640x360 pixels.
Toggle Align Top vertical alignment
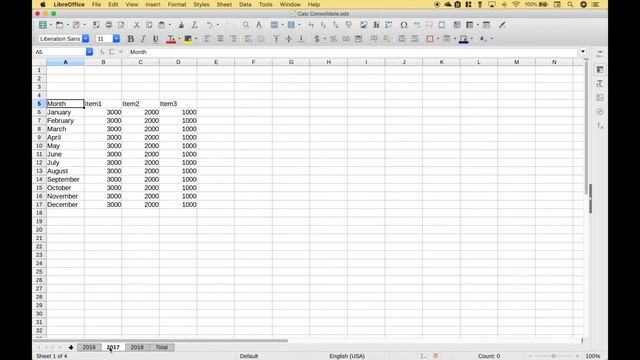(276, 39)
